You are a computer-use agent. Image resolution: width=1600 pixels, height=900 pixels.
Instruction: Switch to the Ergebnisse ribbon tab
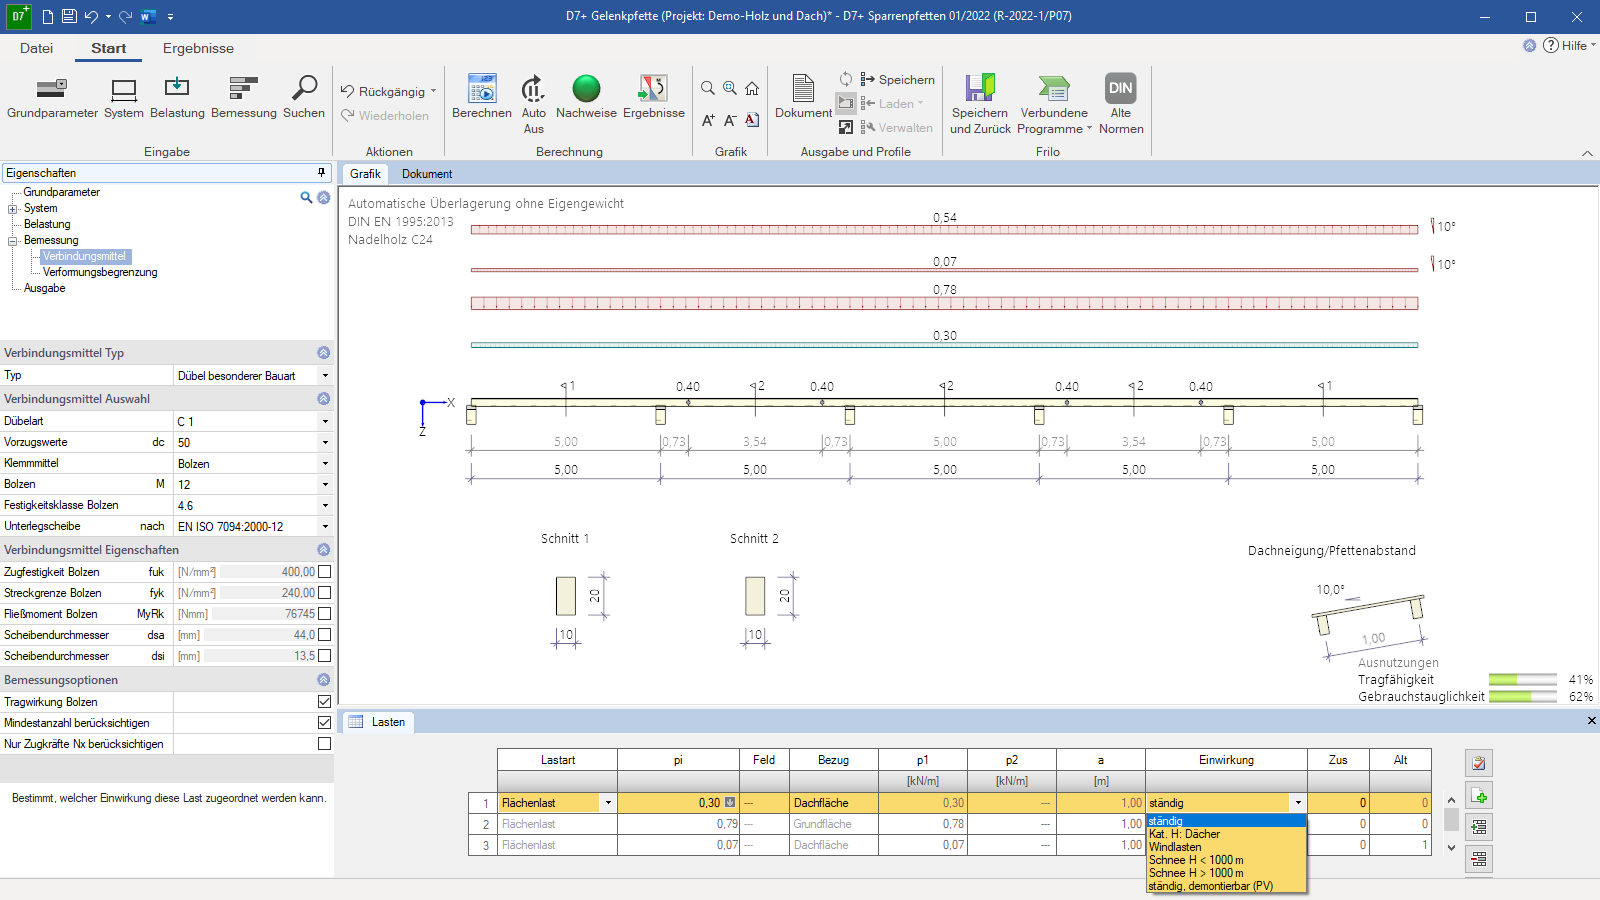tap(198, 48)
